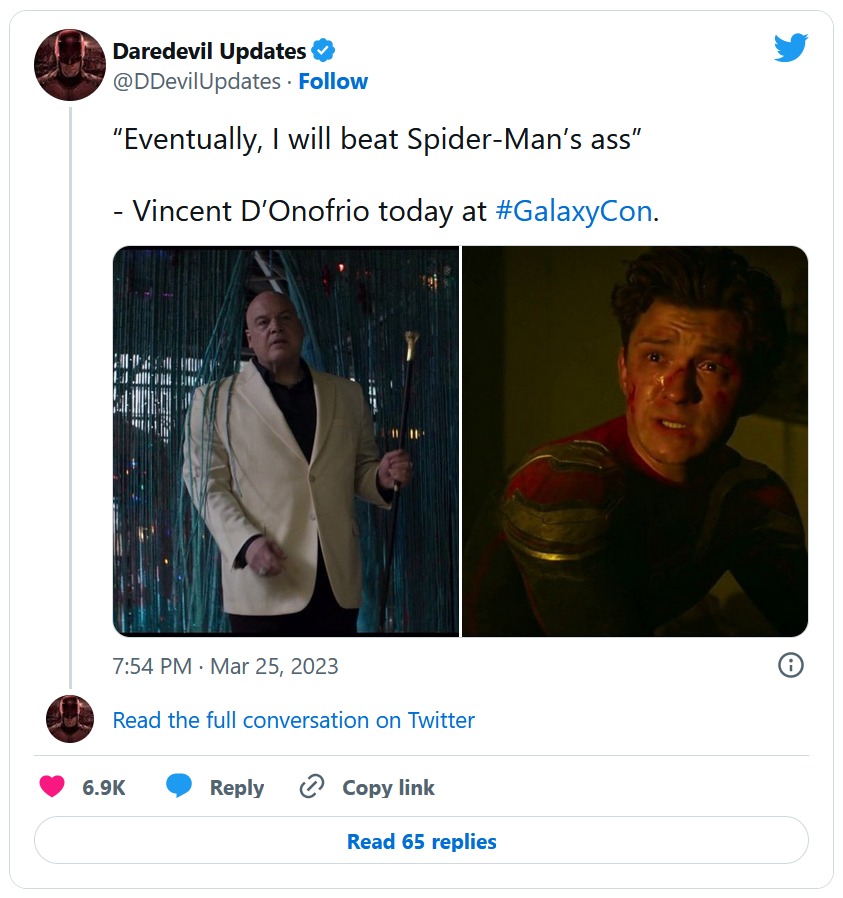Click the 6.9K likes count
Viewport: 843px width, 898px height.
(x=104, y=788)
